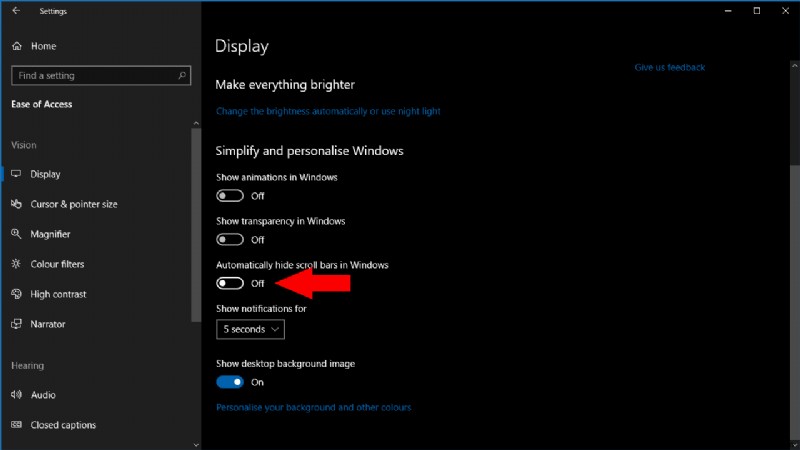800x450 pixels.
Task: Click the Vision section heading
Action: 24,145
